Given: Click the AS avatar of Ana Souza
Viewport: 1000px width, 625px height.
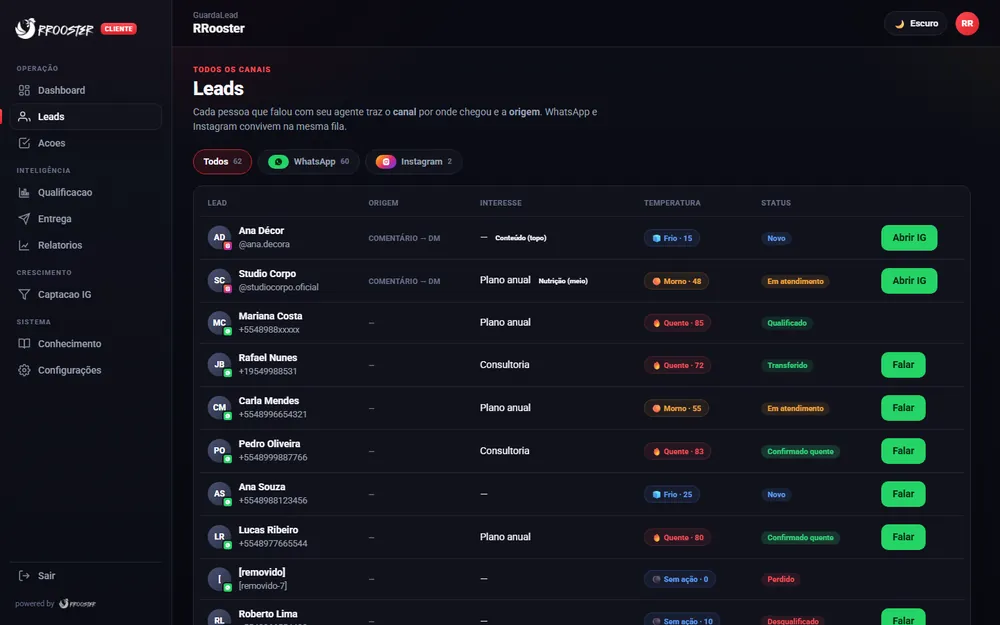Looking at the screenshot, I should (219, 494).
